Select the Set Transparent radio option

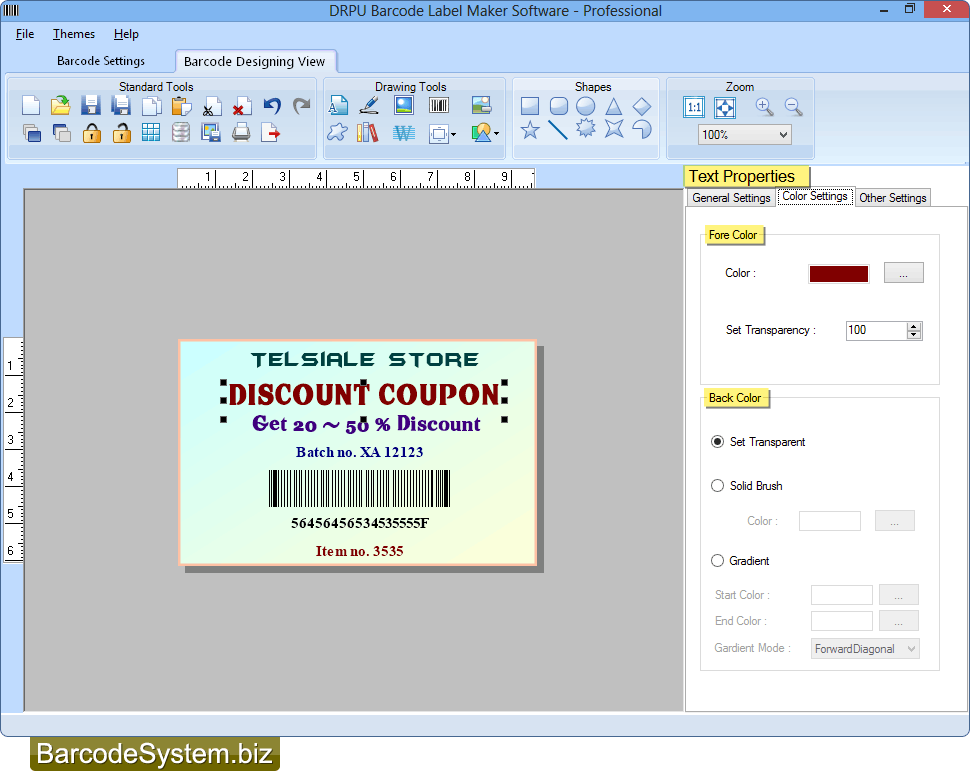717,441
